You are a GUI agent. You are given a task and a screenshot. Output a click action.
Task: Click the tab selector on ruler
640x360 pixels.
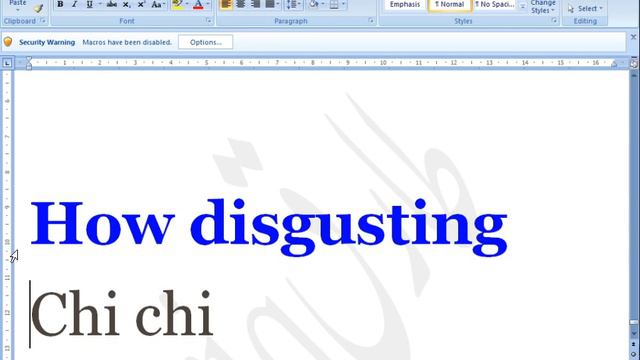7,63
